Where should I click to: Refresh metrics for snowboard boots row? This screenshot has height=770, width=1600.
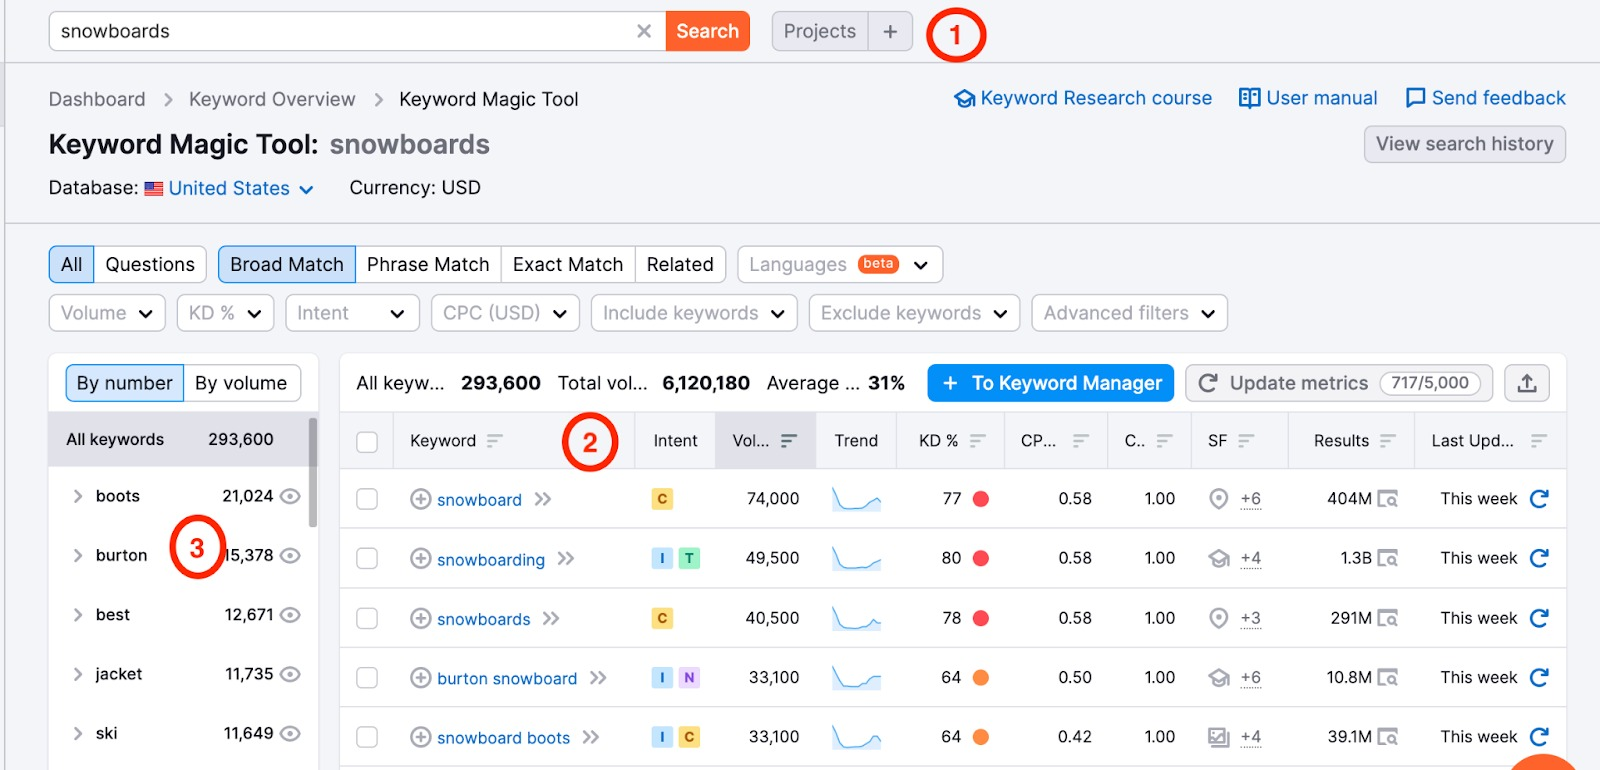point(1539,737)
